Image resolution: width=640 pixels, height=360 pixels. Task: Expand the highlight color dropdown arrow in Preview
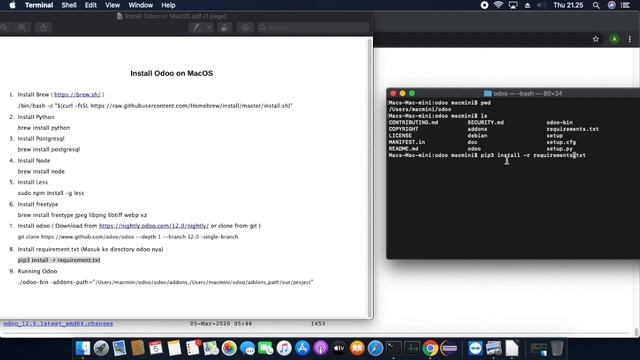[x=209, y=28]
